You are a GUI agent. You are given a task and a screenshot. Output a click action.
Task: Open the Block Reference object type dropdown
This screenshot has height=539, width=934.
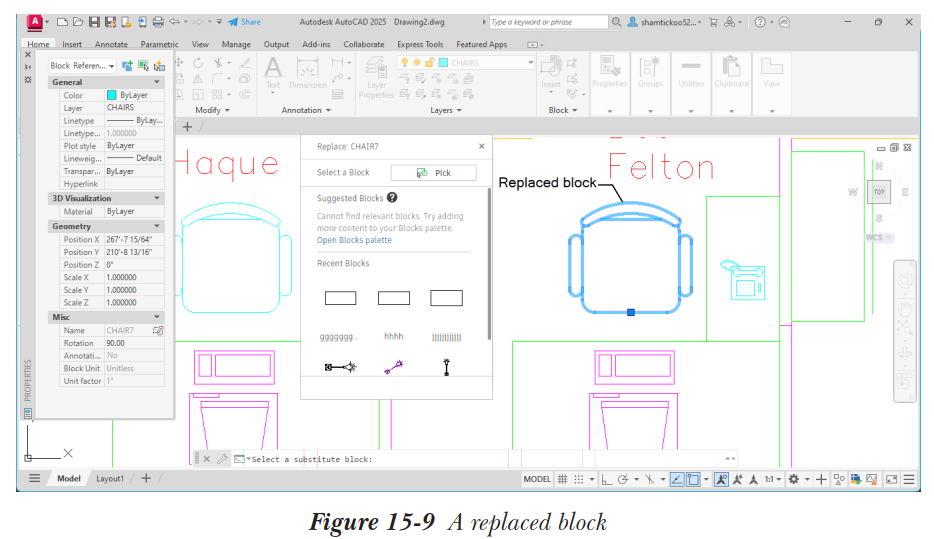(82, 66)
